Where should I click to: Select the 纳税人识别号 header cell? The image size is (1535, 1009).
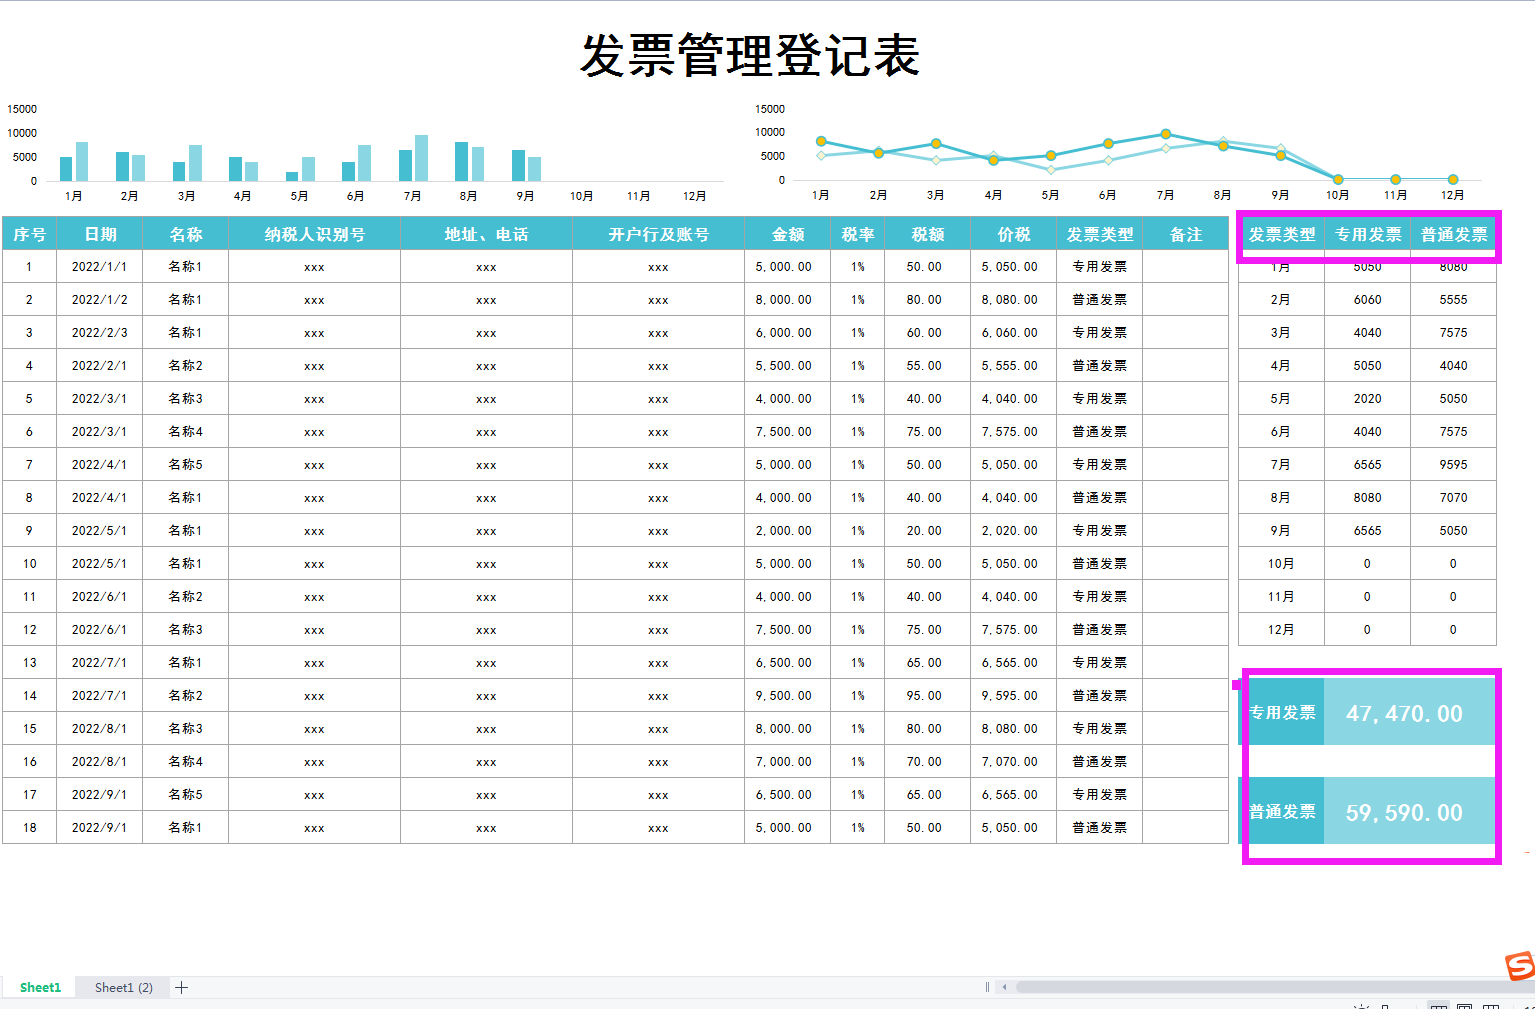pos(314,234)
